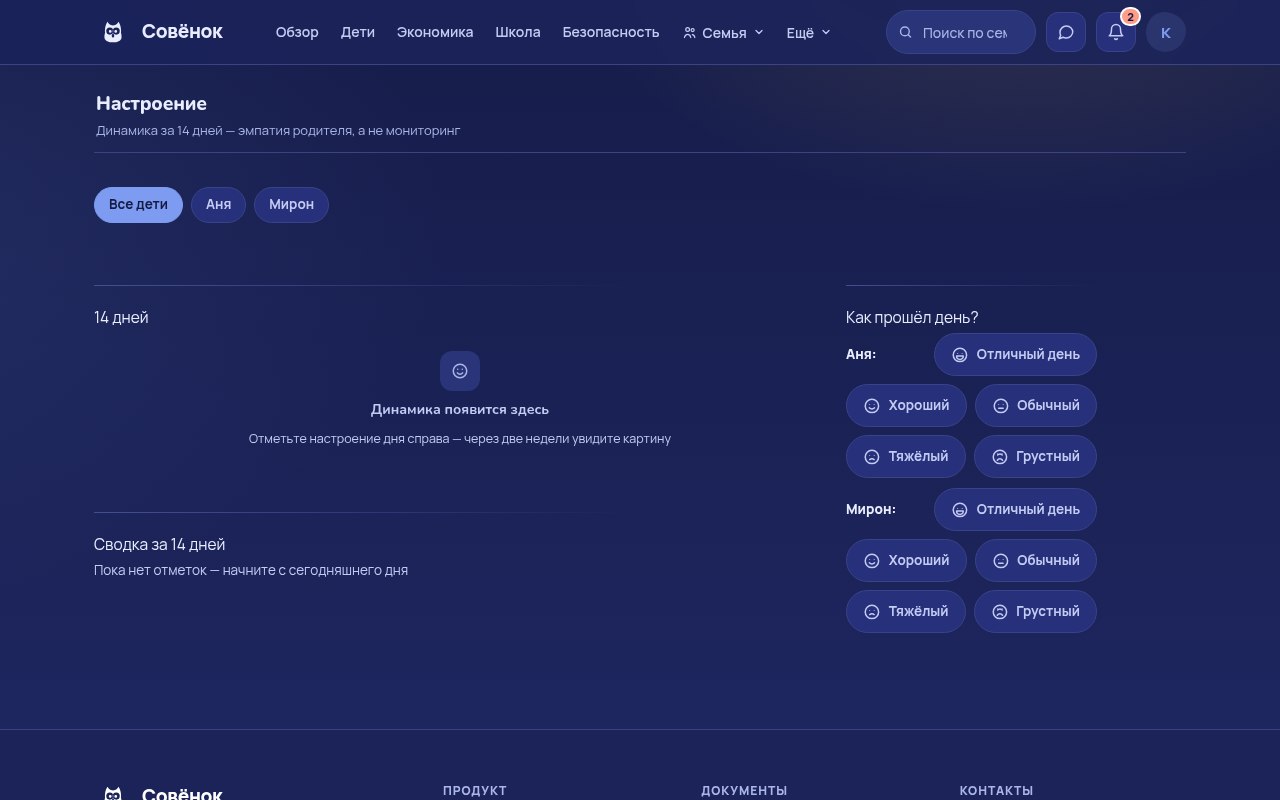Viewport: 1280px width, 800px height.
Task: Mark Аня's day as Тяжёлый
Action: point(906,456)
